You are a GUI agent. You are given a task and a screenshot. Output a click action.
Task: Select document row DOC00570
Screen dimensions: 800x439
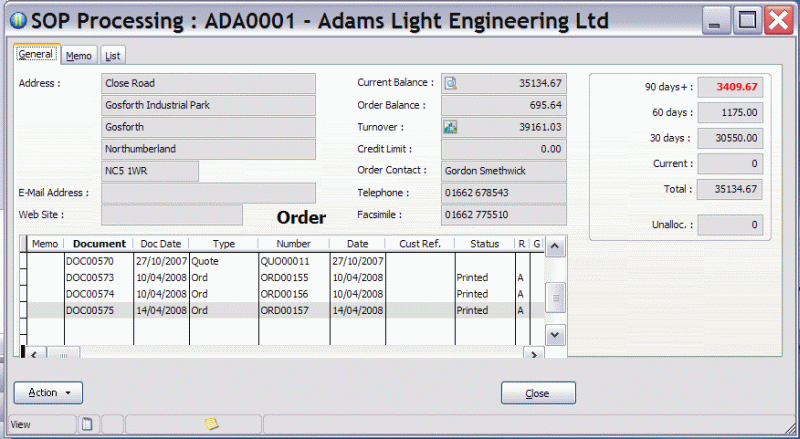285,261
